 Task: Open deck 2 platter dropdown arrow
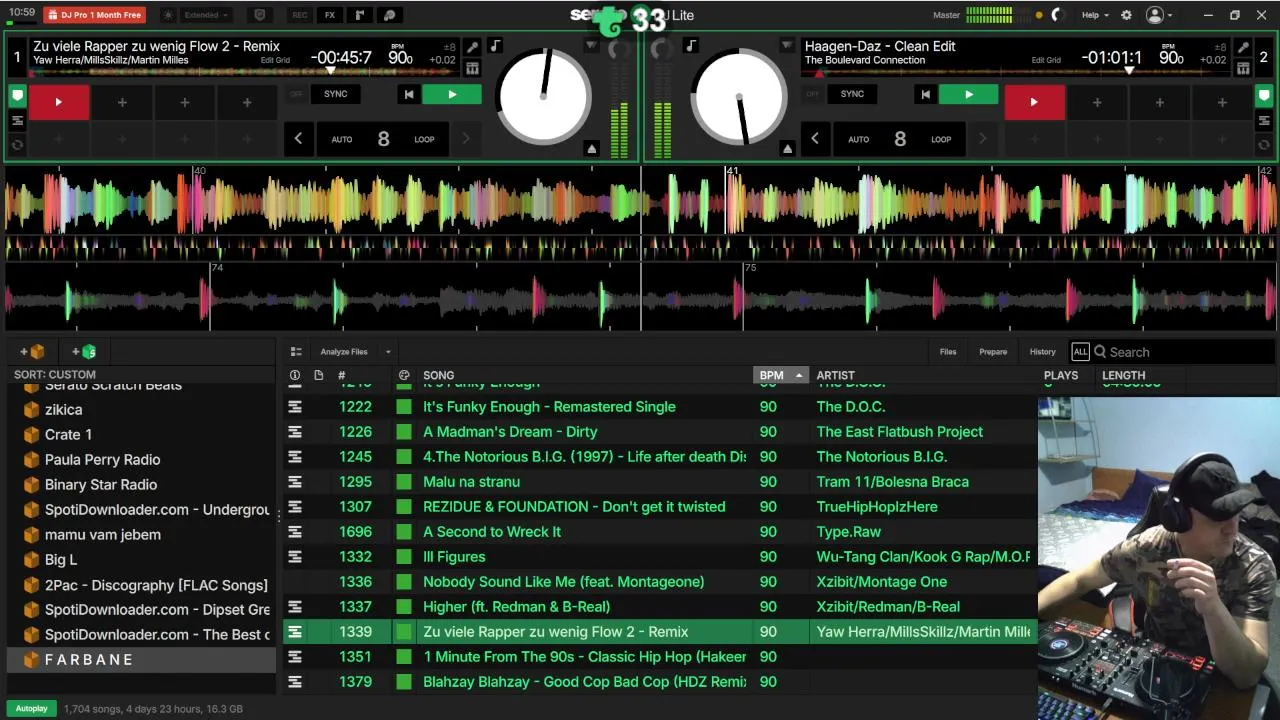[x=787, y=46]
